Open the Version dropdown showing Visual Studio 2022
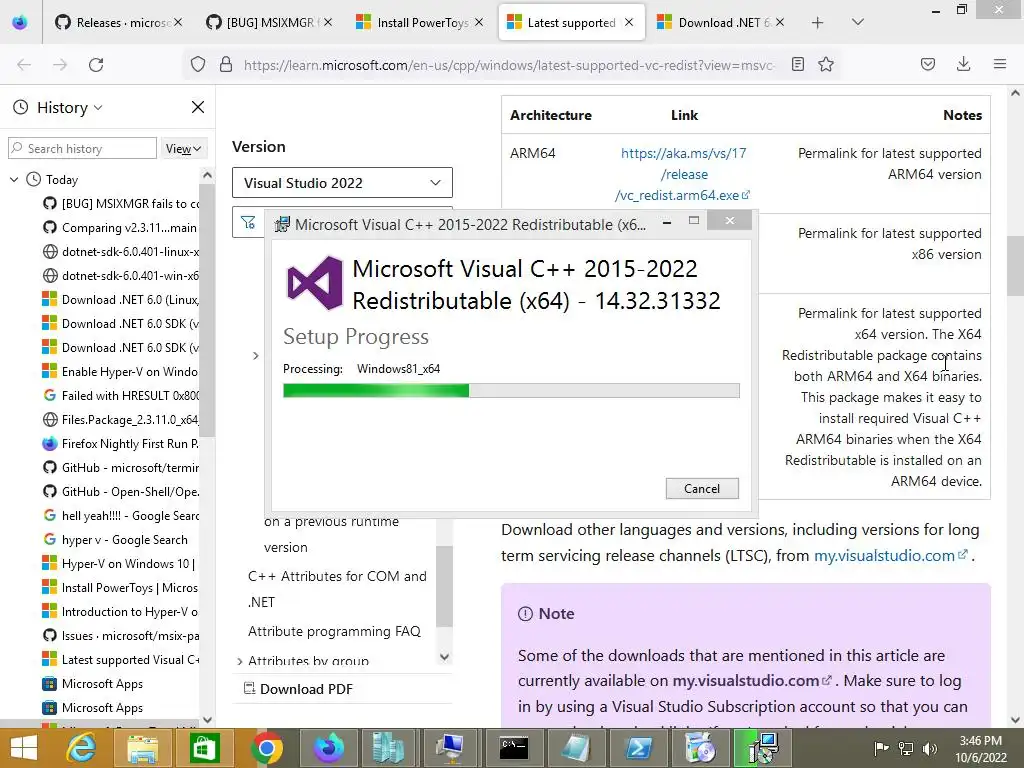 click(x=342, y=183)
